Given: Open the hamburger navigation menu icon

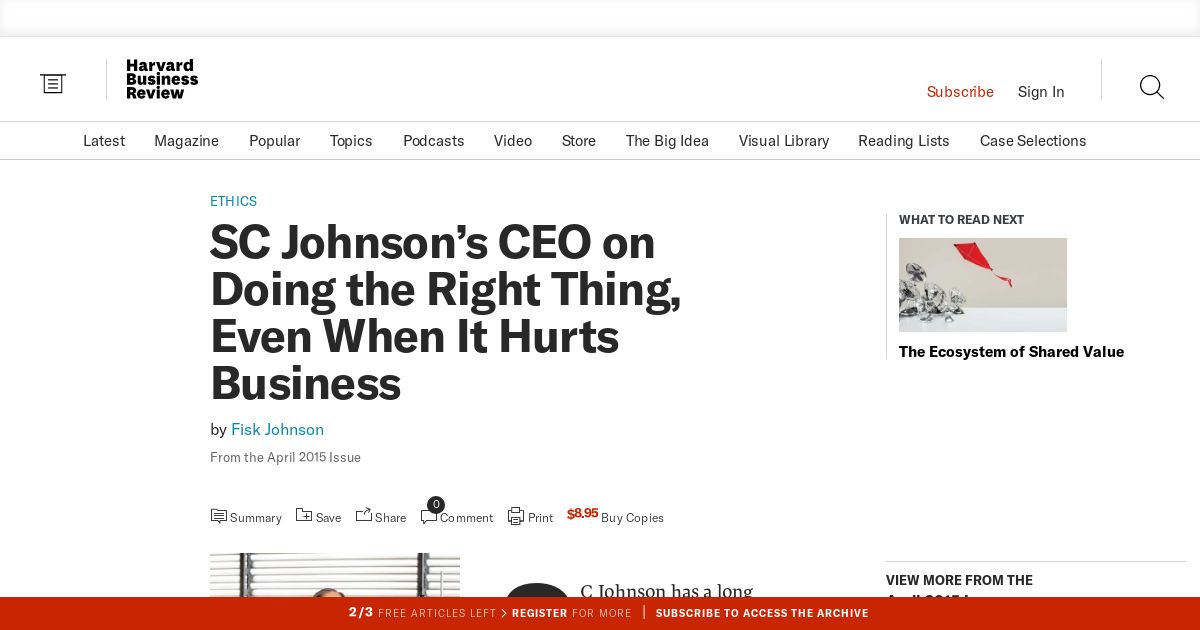Looking at the screenshot, I should 53,84.
